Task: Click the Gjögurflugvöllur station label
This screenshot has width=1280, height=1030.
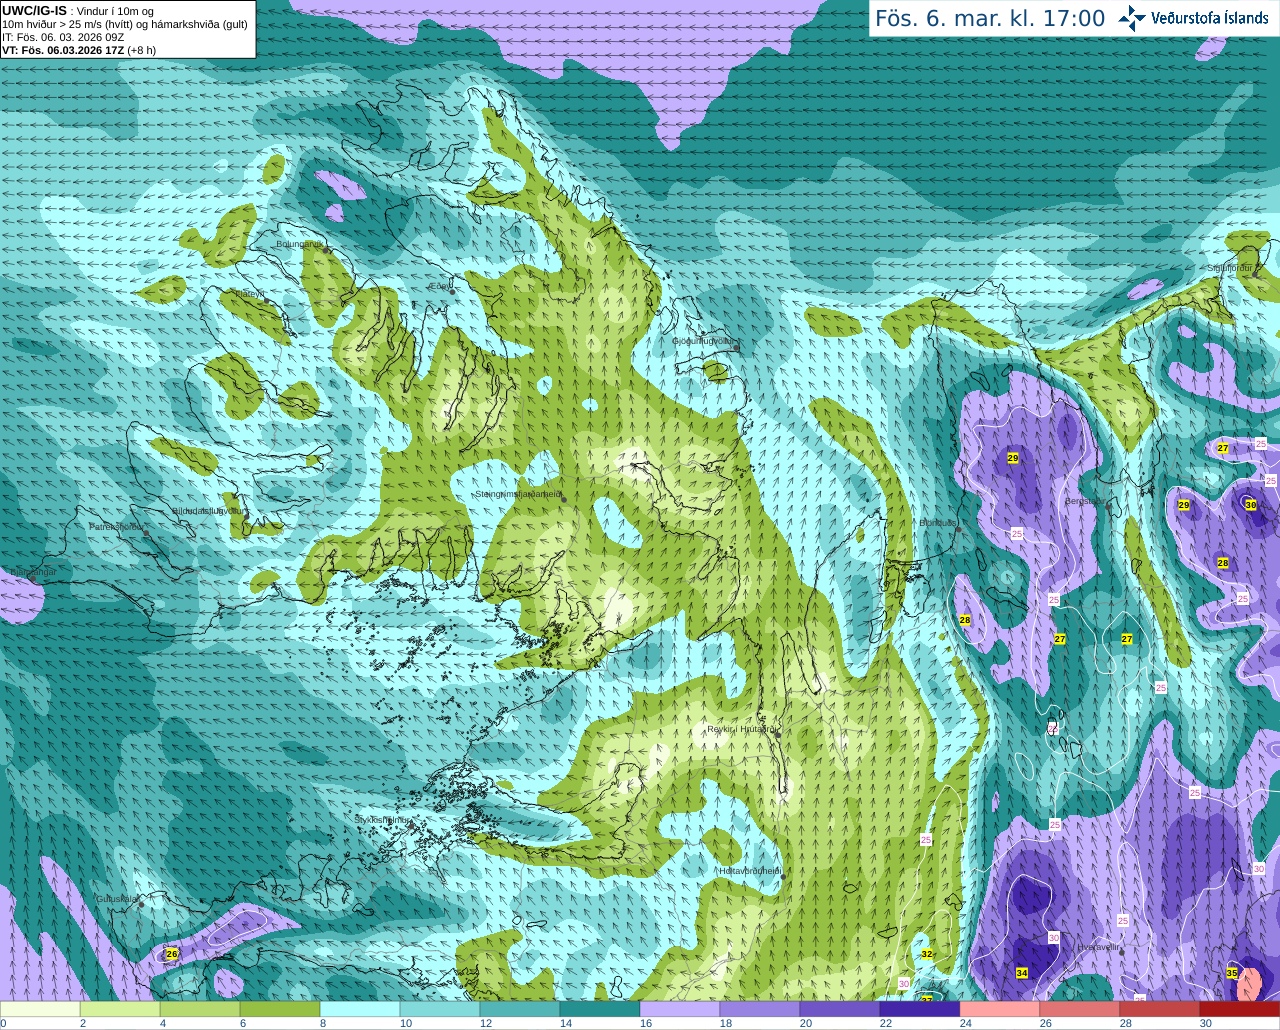Action: pos(704,341)
